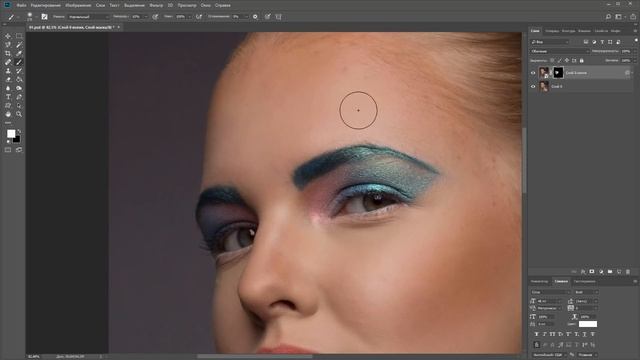
Task: Click Quick Mask mode icon
Action: coord(8,150)
